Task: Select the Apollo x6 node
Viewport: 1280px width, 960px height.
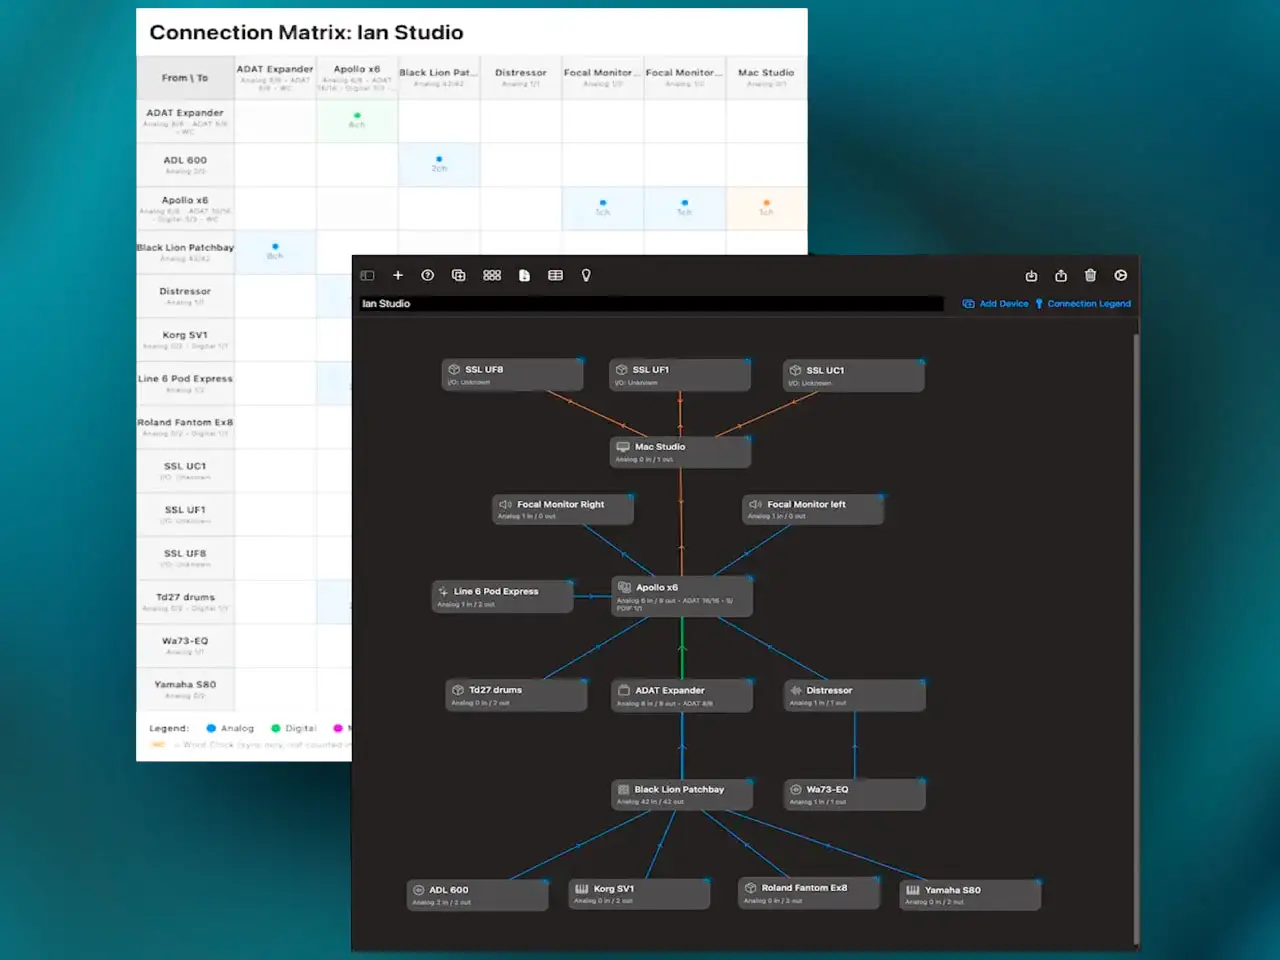Action: pyautogui.click(x=682, y=596)
